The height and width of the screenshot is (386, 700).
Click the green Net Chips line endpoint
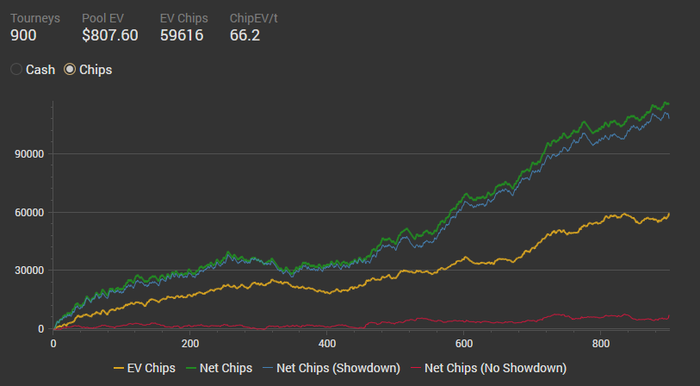668,104
